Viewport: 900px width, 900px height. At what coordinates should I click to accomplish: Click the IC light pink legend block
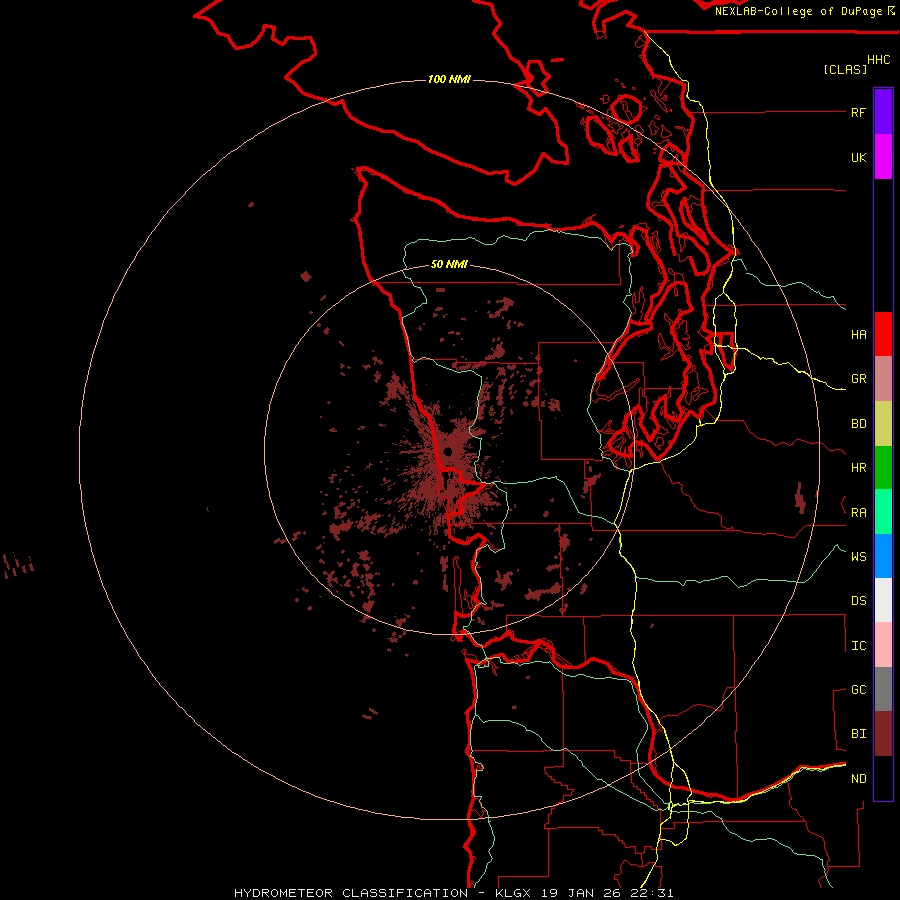(883, 645)
